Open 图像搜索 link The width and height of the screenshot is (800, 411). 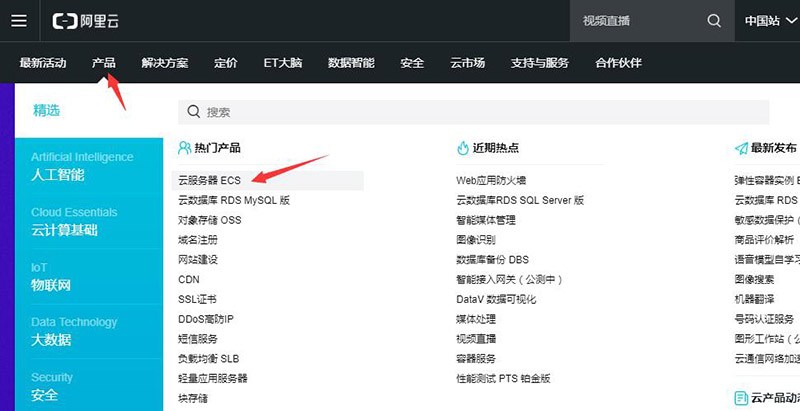(754, 279)
